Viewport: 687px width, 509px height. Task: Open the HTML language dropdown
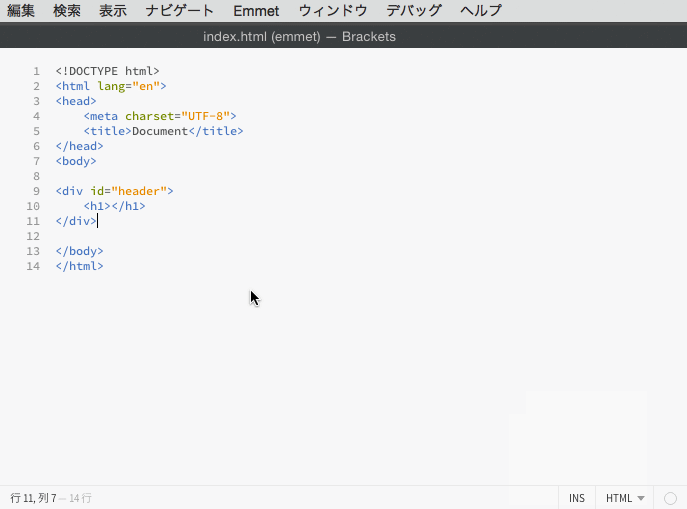(625, 498)
